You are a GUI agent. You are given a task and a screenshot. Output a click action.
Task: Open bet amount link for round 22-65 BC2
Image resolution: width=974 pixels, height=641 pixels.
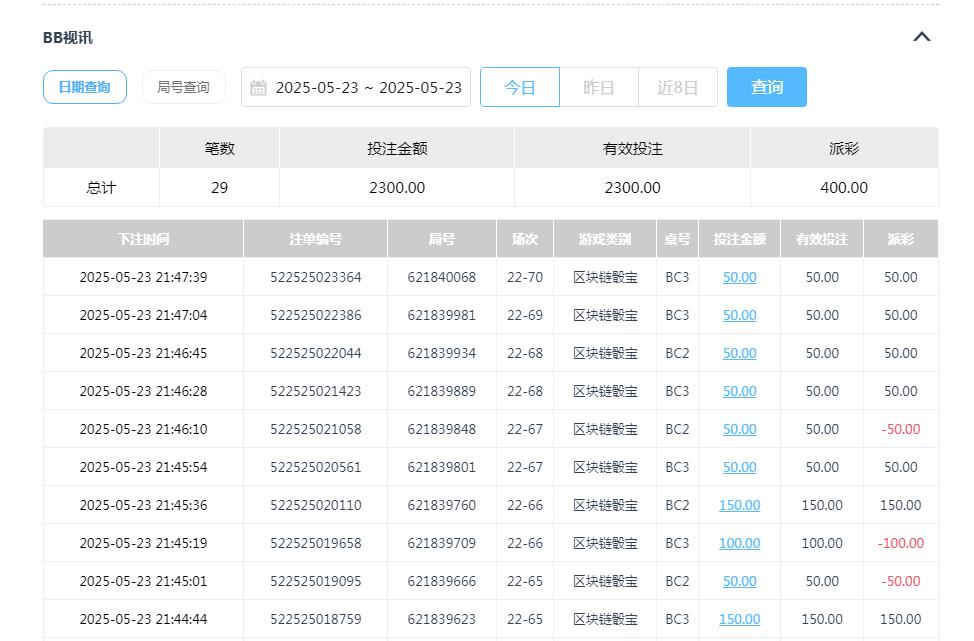point(739,581)
